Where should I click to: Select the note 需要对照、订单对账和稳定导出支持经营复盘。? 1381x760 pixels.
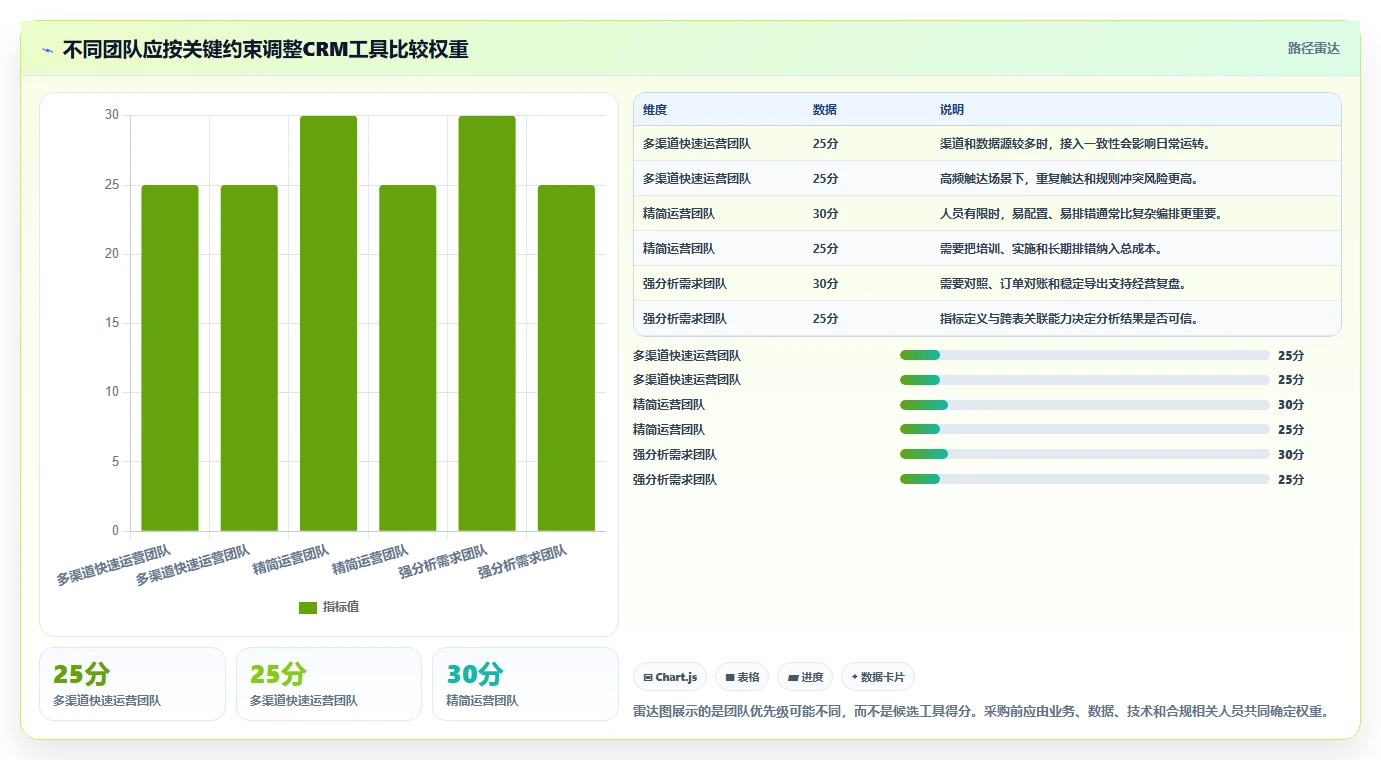point(1063,284)
